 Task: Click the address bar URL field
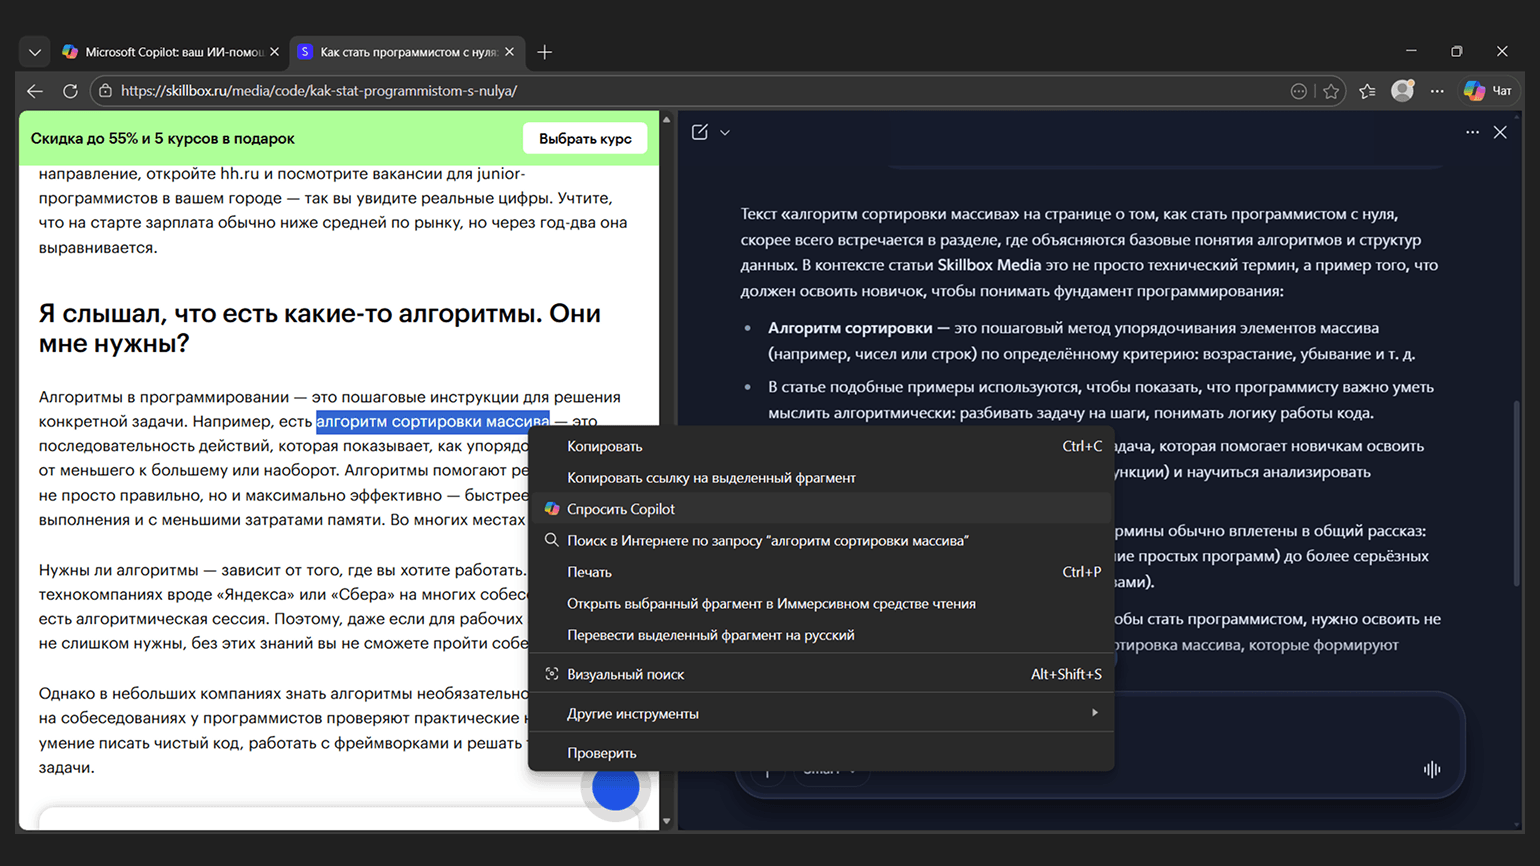pos(700,91)
